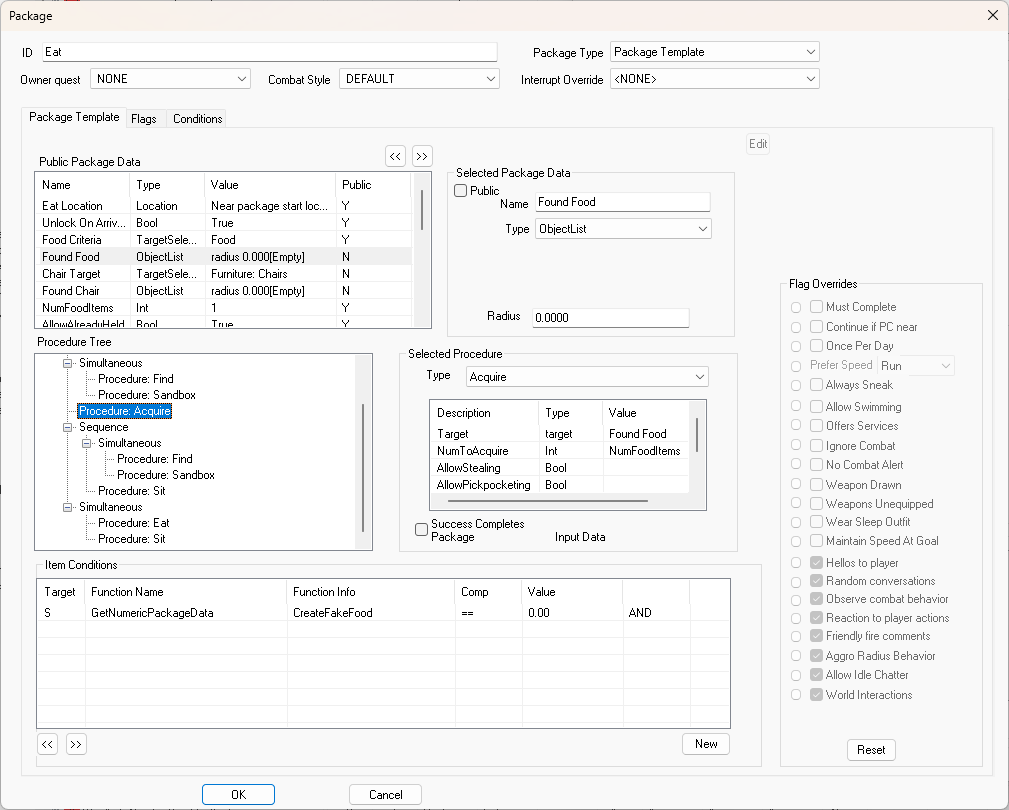Viewport: 1009px width, 810px height.
Task: Check the Weapon Drawn checkbox
Action: point(817,484)
